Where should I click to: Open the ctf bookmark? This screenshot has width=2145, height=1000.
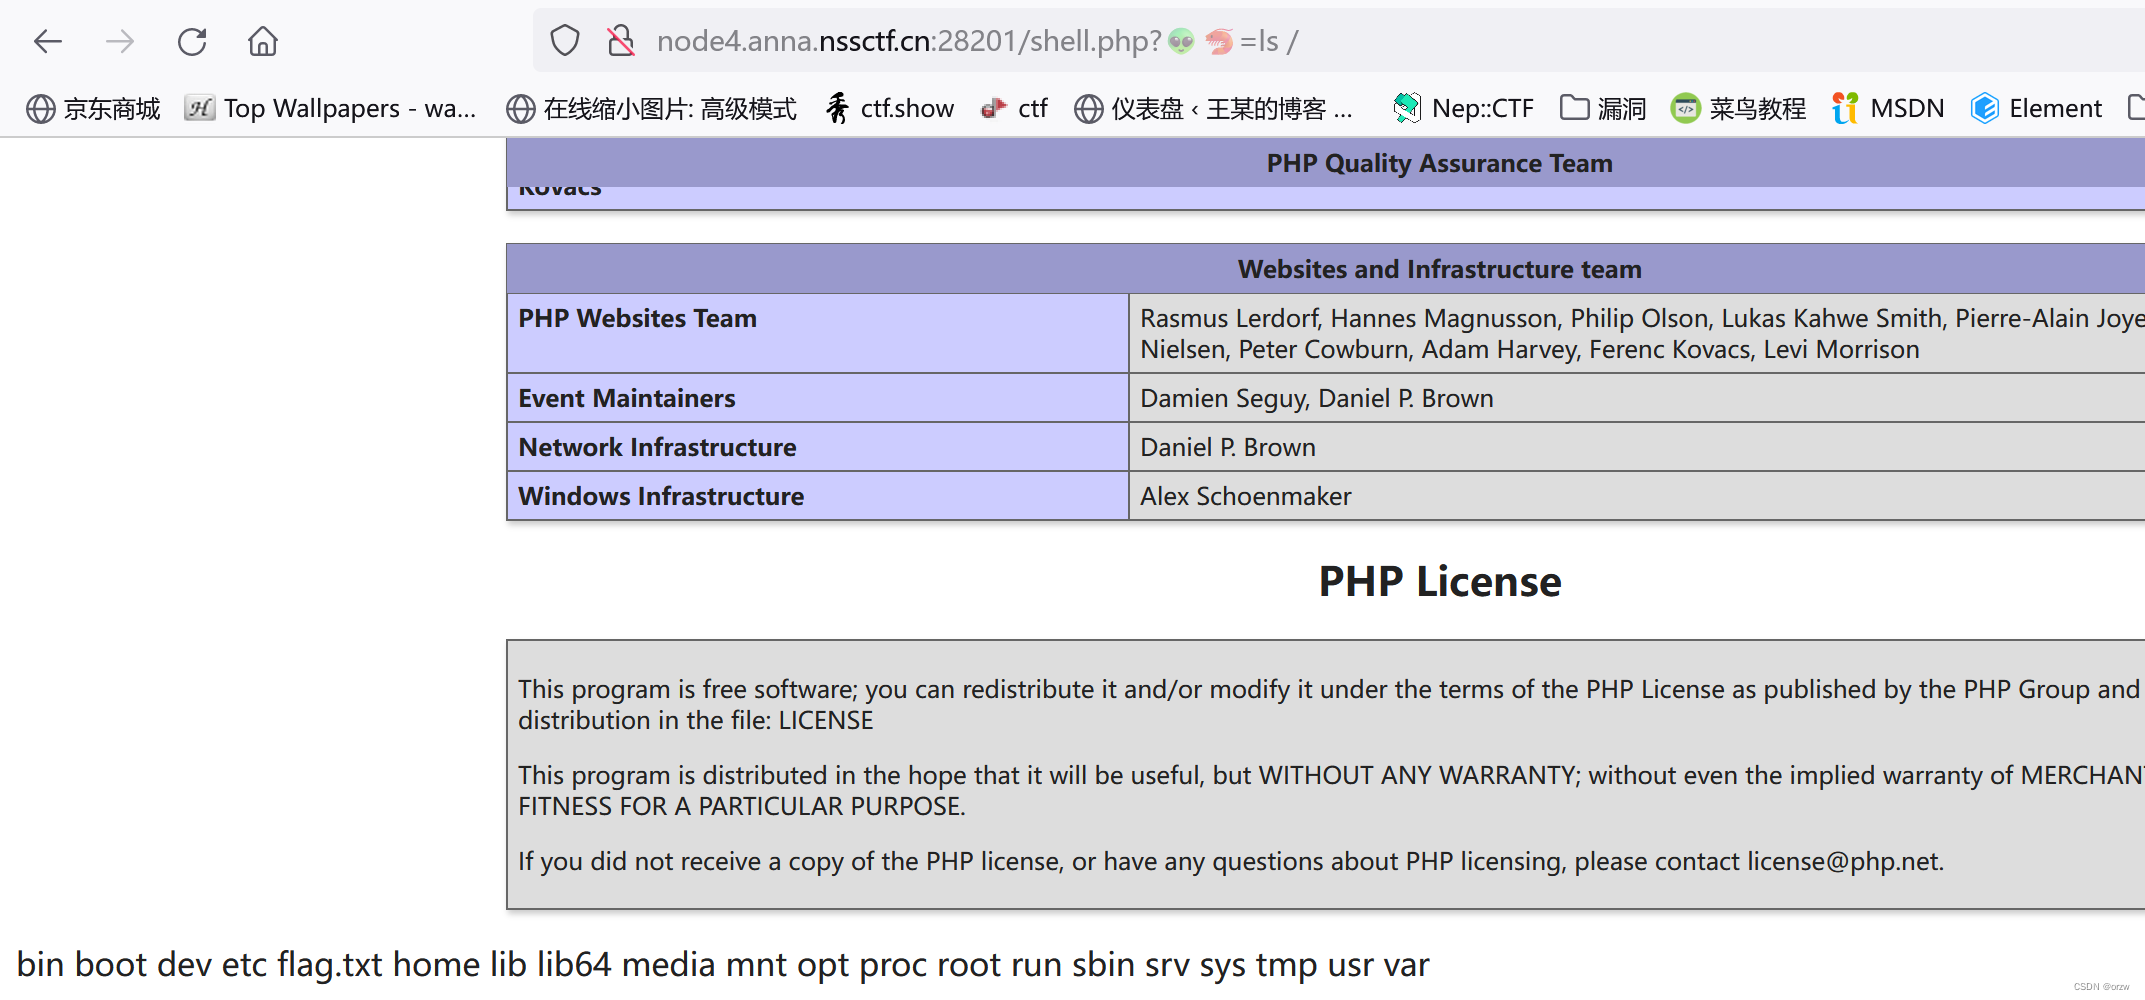click(x=1014, y=108)
